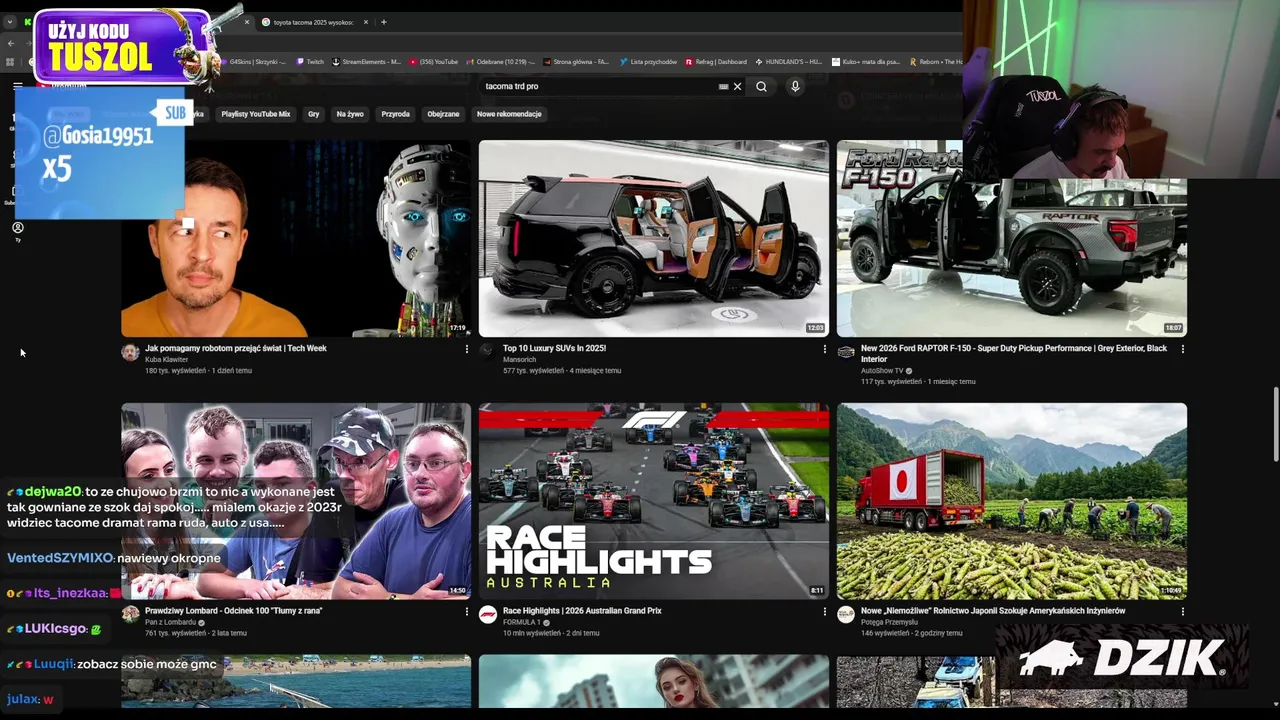Open title Prawdziwy Lombard - Odcinek 100
Screen dimensions: 1280x720
(233, 610)
